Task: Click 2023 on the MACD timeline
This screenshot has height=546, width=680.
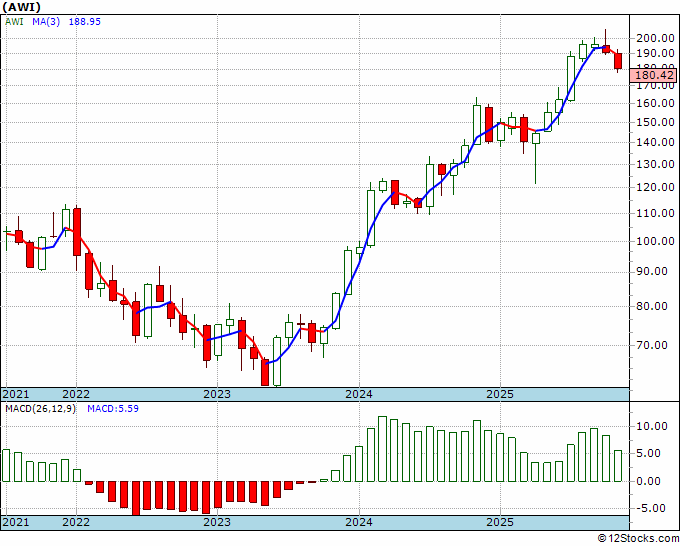Action: click(x=217, y=522)
